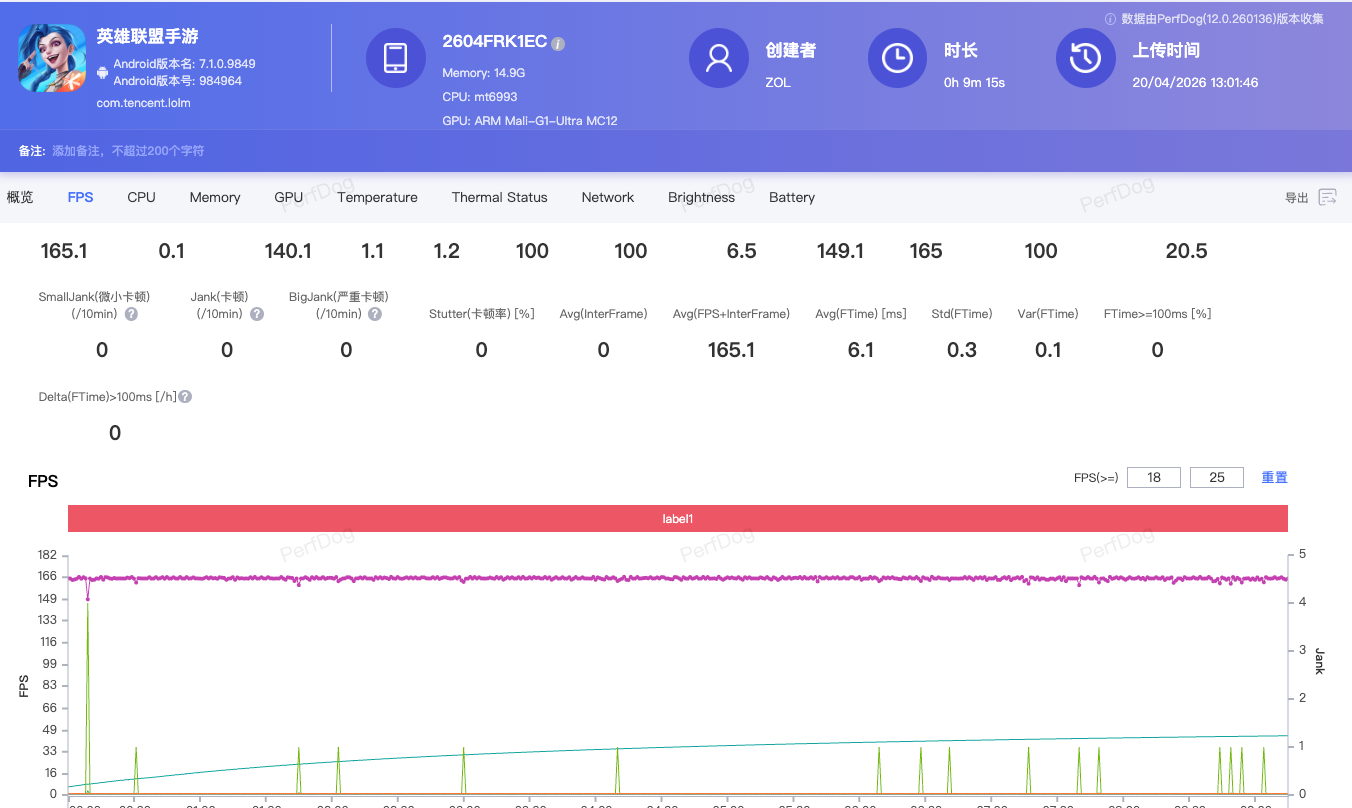The width and height of the screenshot is (1352, 808).
Task: Switch to the CPU tab
Action: point(141,197)
